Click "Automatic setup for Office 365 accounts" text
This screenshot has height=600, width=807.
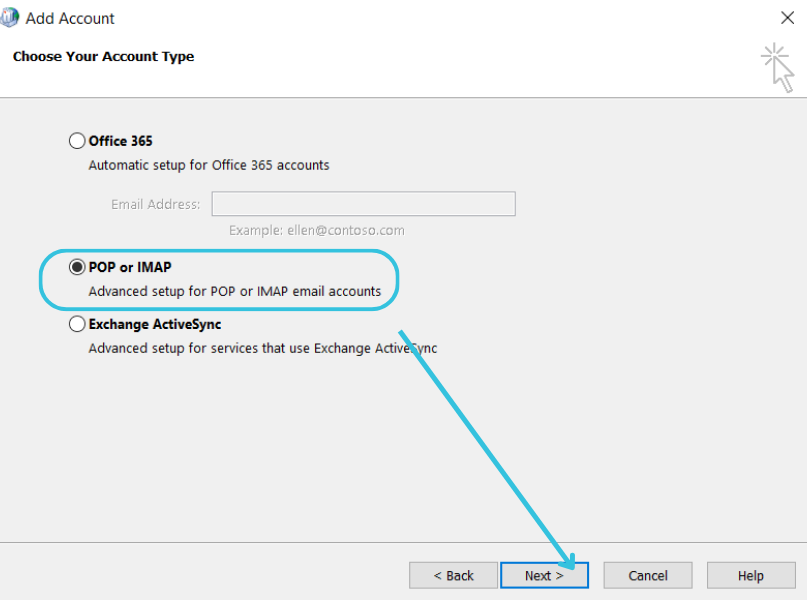point(208,165)
